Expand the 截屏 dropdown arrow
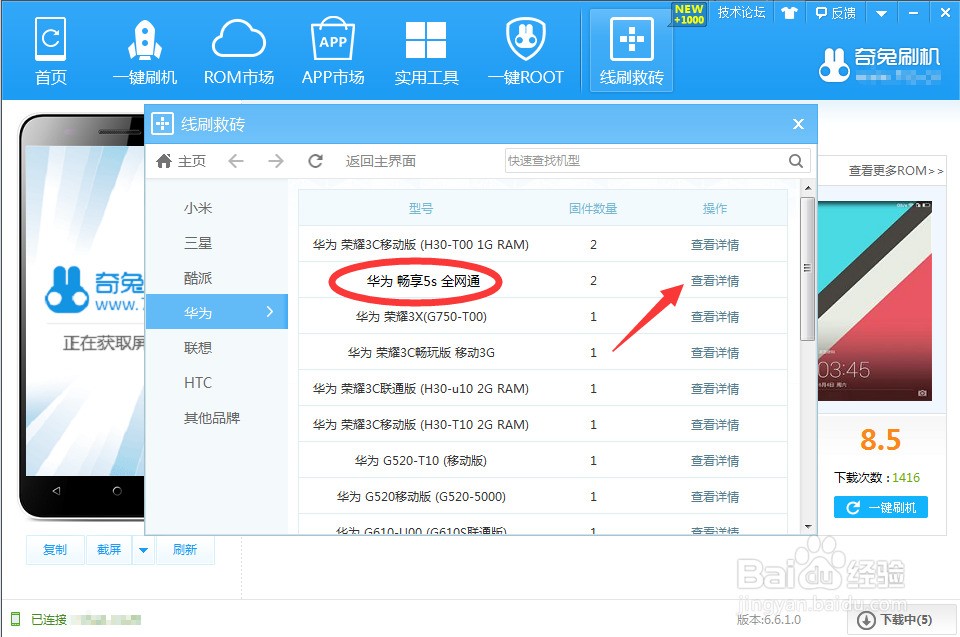 pos(143,550)
